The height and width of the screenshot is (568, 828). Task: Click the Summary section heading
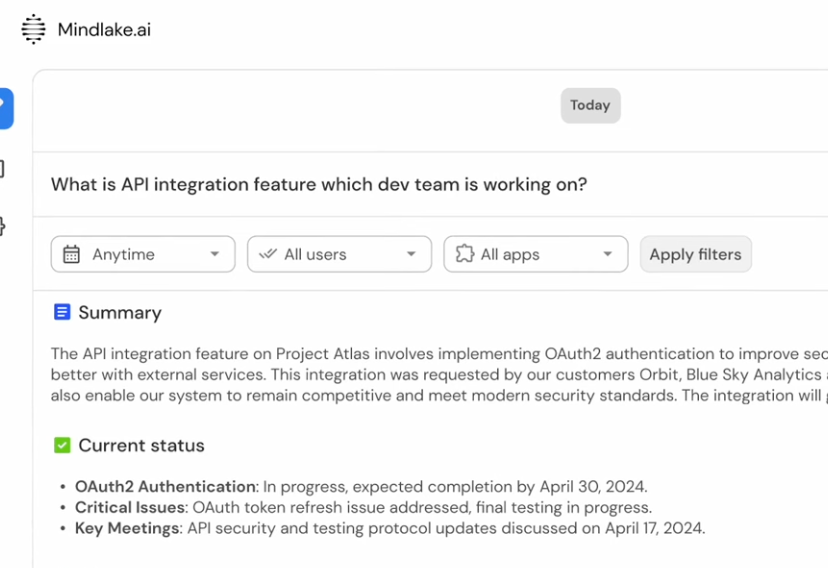120,313
